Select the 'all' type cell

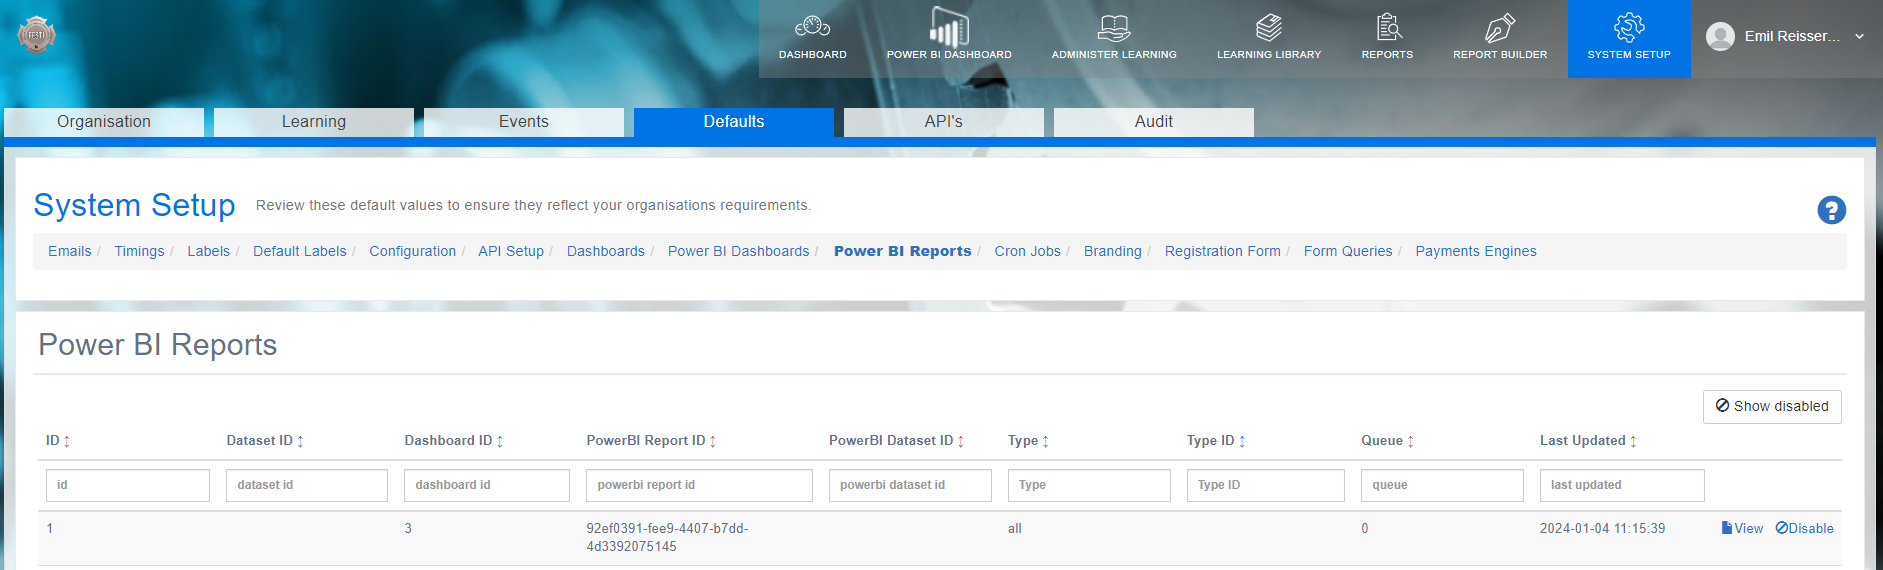1015,528
